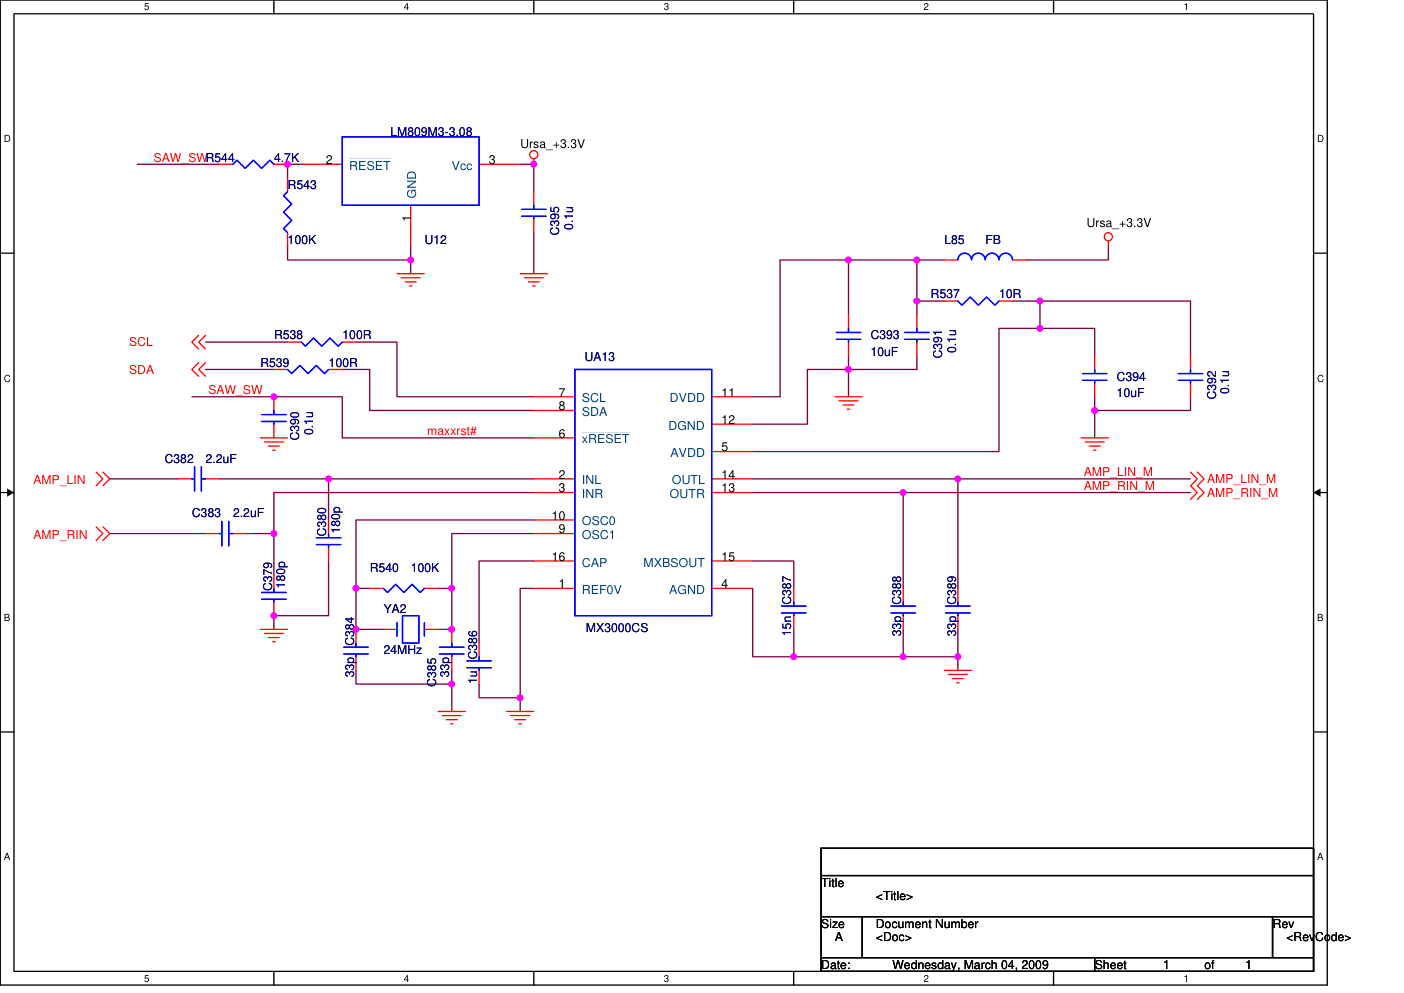
Task: Select capacitor C386 1u symbol
Action: click(479, 663)
